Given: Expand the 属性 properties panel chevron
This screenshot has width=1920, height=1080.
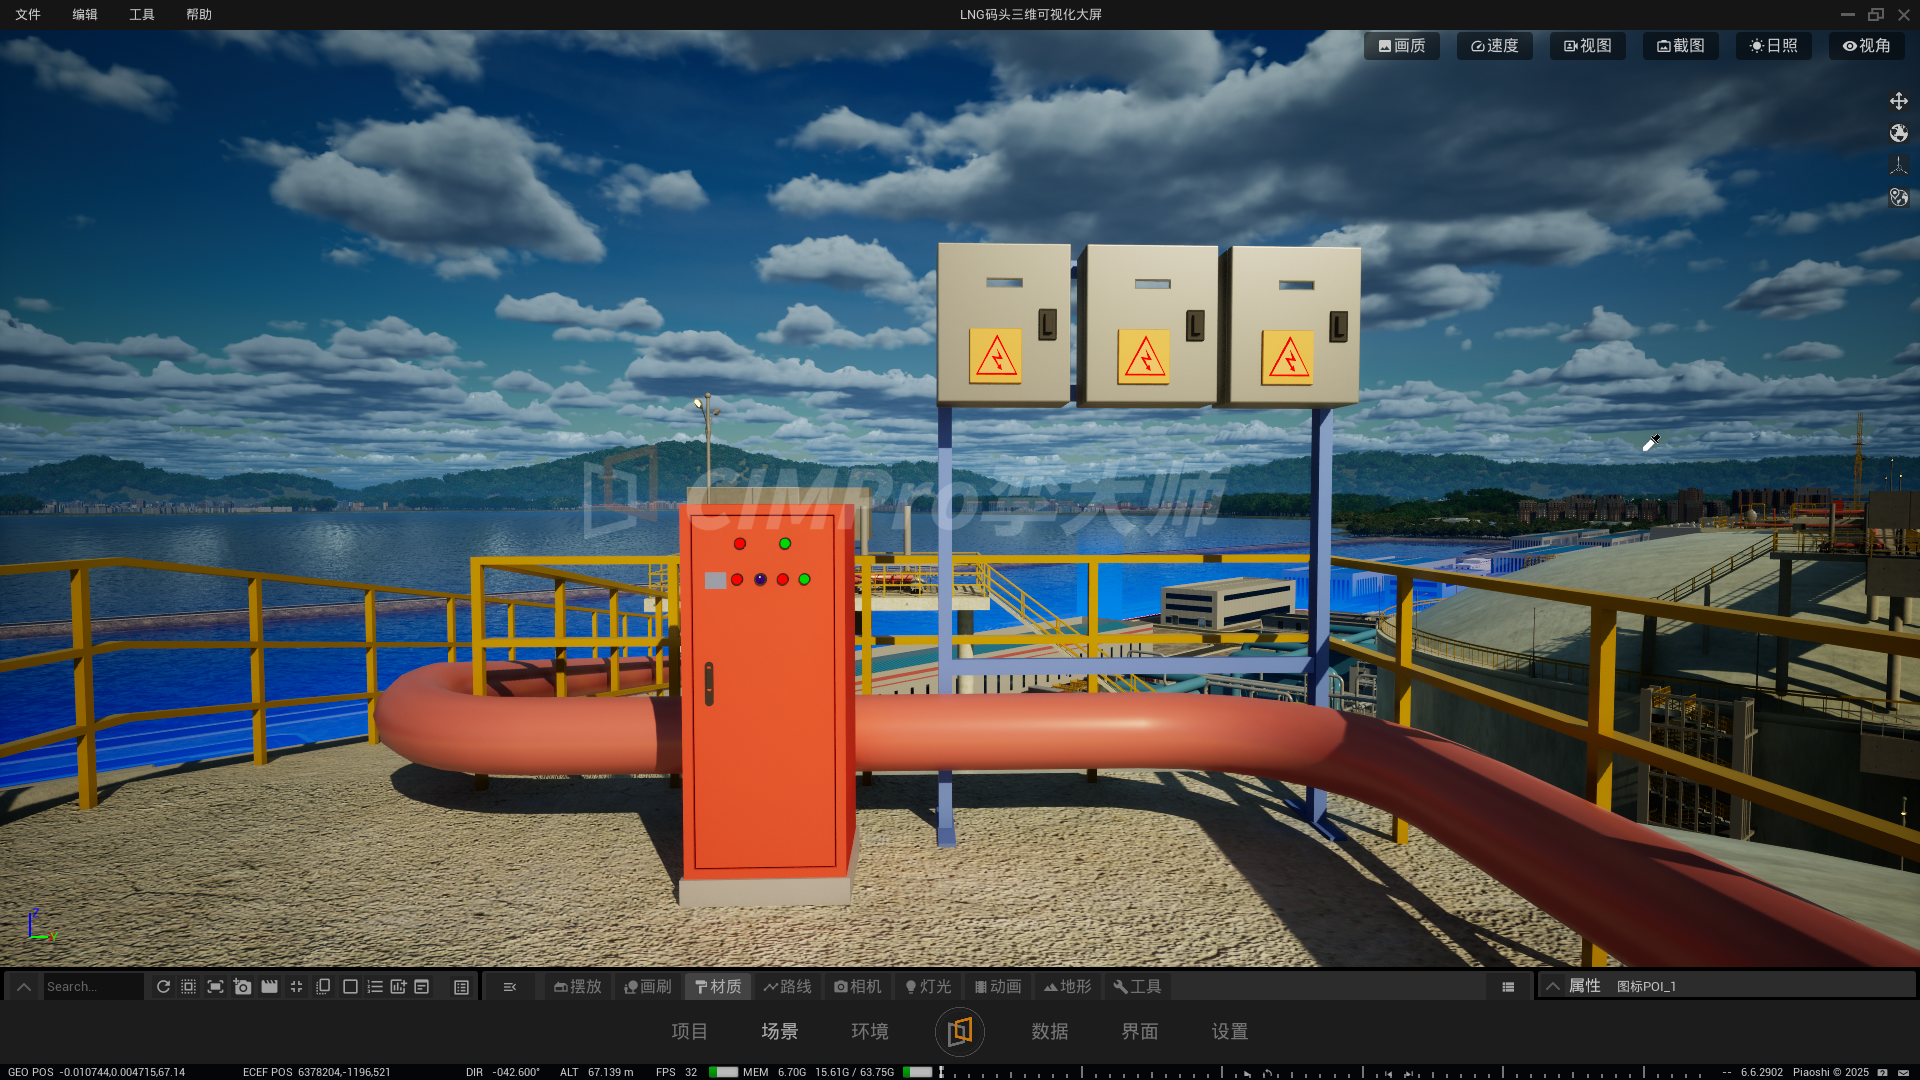Looking at the screenshot, I should click(1552, 987).
